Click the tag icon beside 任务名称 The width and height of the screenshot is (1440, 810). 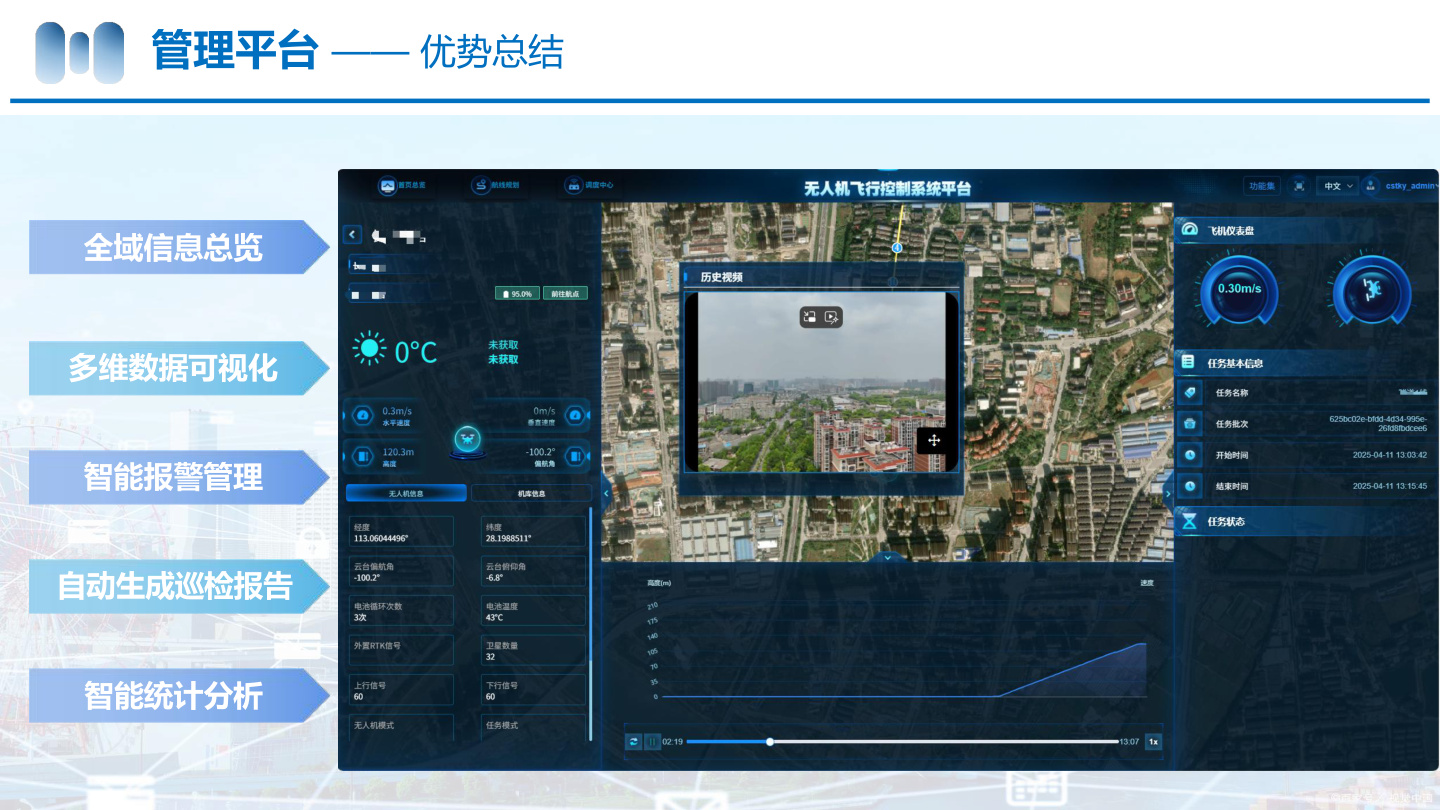(x=1189, y=393)
